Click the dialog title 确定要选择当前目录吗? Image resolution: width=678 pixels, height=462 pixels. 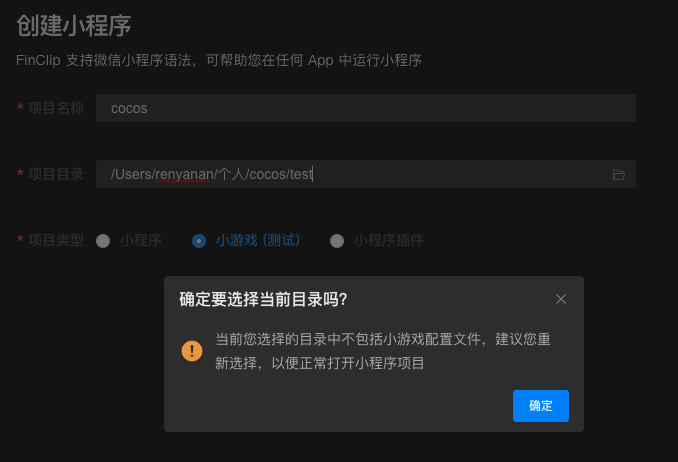(263, 299)
